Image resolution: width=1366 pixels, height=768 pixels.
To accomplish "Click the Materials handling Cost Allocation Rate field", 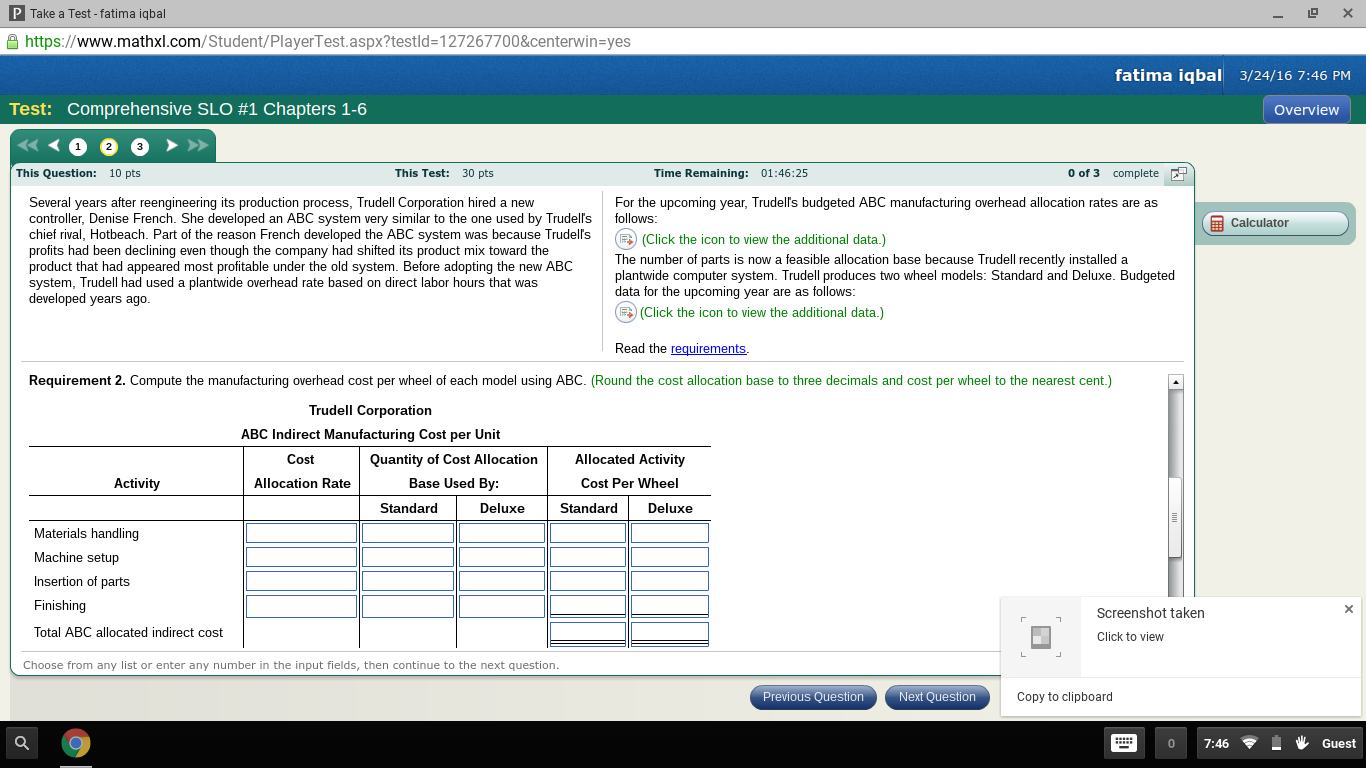I will (x=301, y=532).
